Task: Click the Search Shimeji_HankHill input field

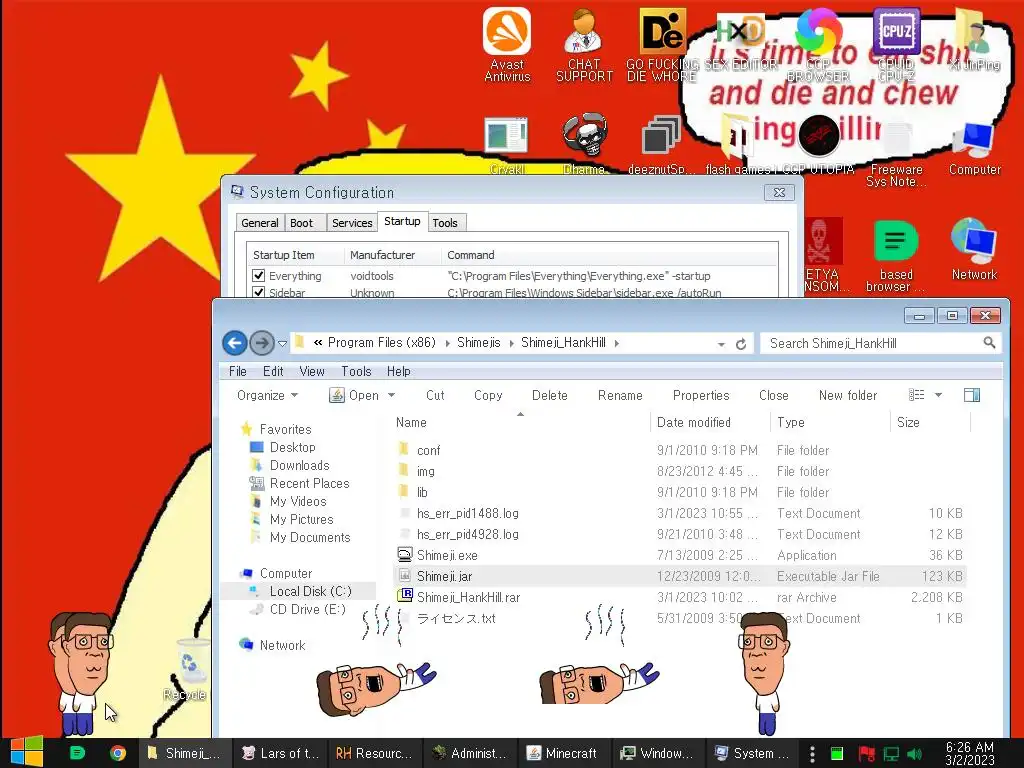Action: pos(872,343)
